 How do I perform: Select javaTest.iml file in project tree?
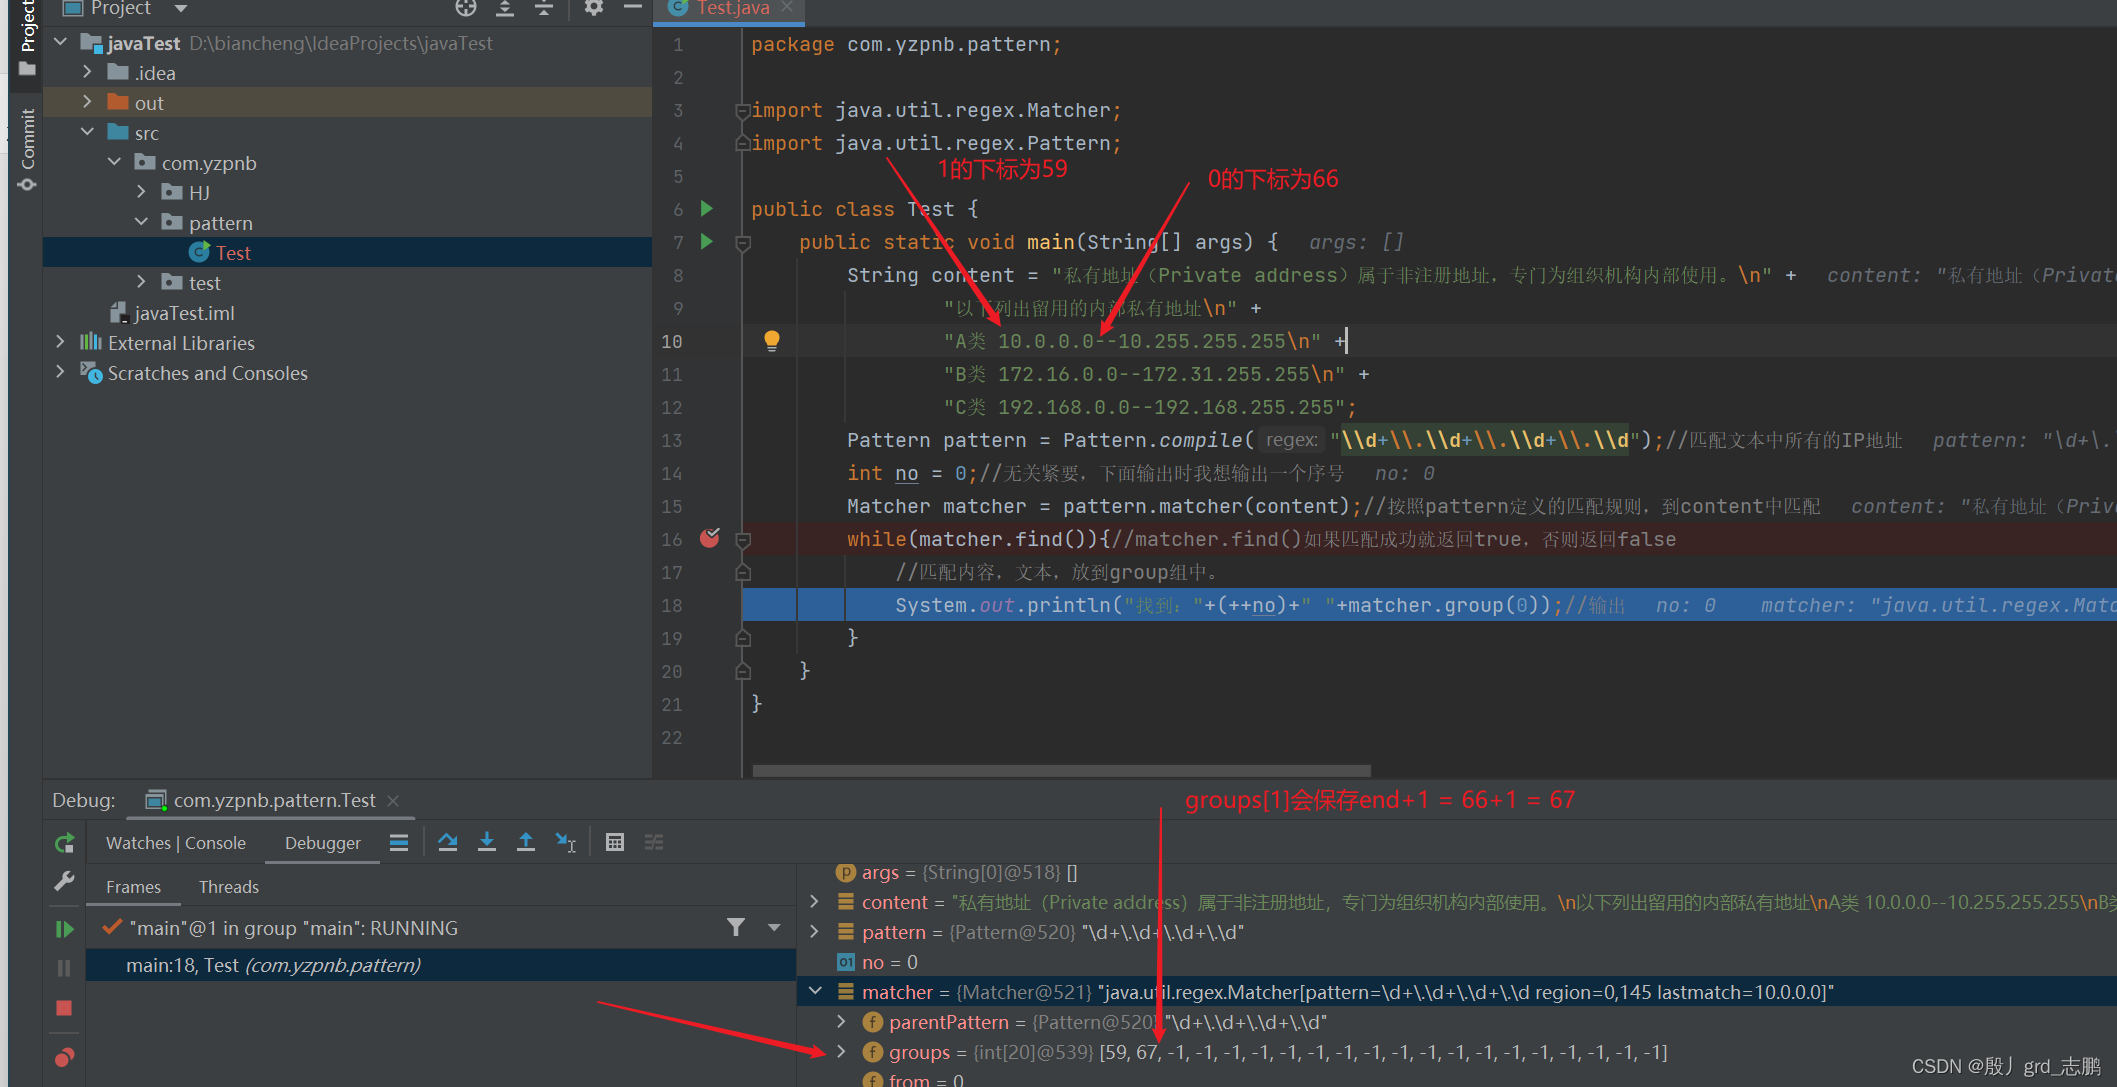(x=184, y=313)
